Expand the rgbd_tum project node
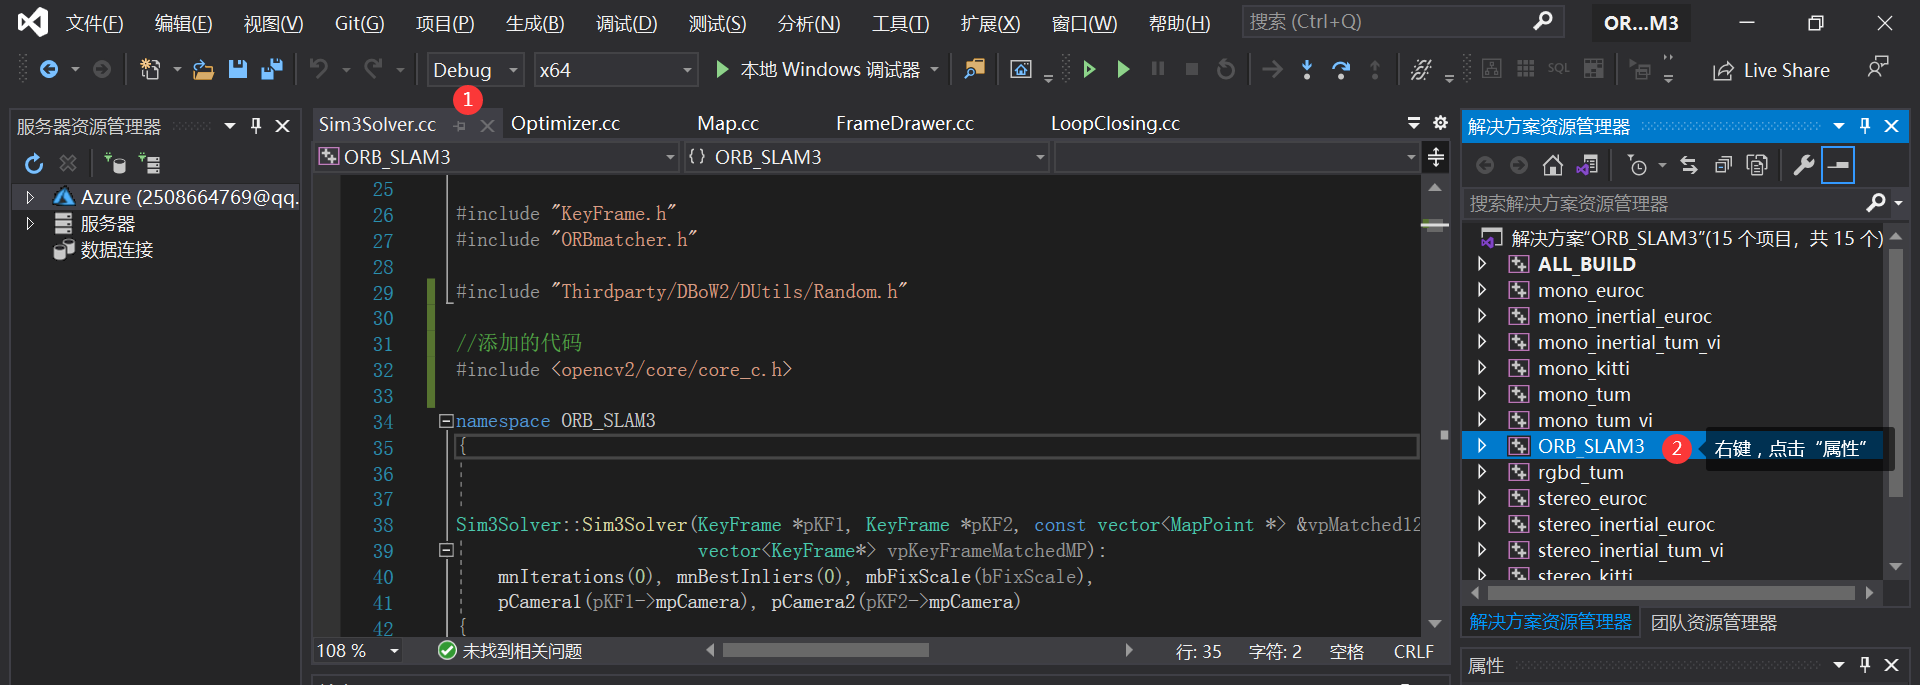The width and height of the screenshot is (1920, 685). [1482, 472]
